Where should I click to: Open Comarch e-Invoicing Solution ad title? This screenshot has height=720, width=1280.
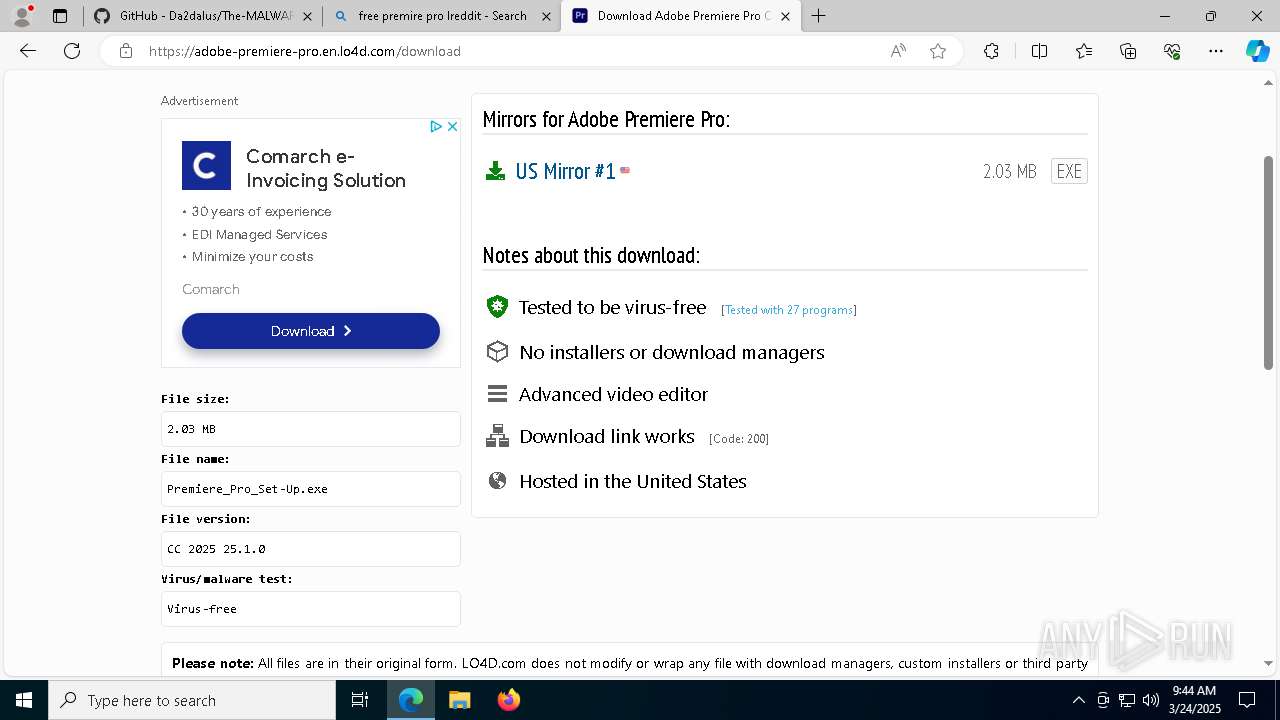coord(326,168)
